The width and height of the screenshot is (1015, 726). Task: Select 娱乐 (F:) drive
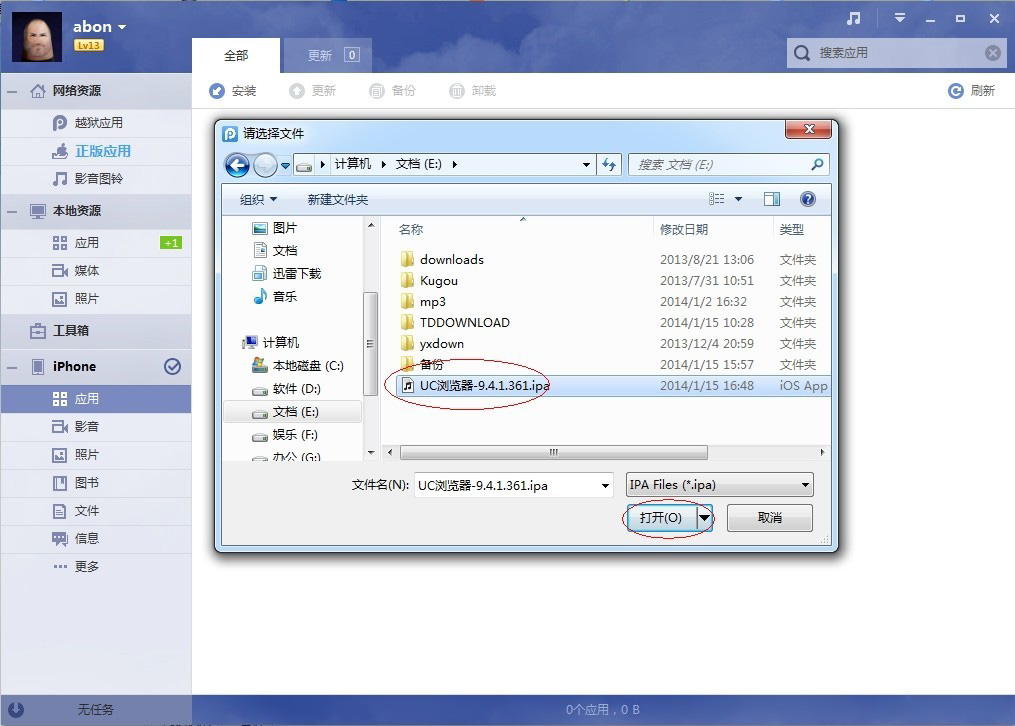(x=285, y=435)
